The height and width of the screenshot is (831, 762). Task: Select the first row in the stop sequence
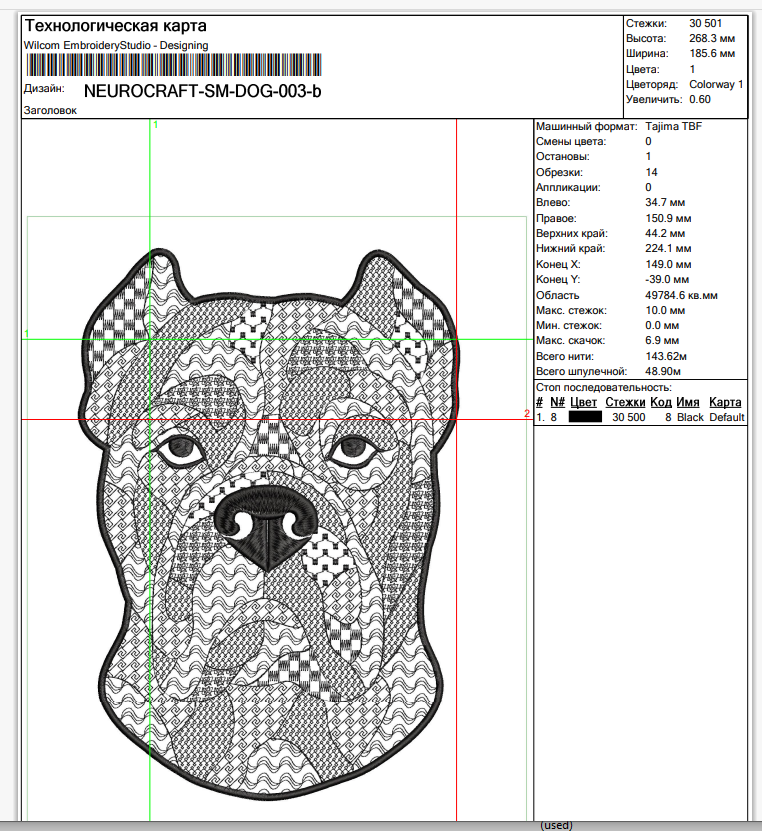click(x=640, y=417)
